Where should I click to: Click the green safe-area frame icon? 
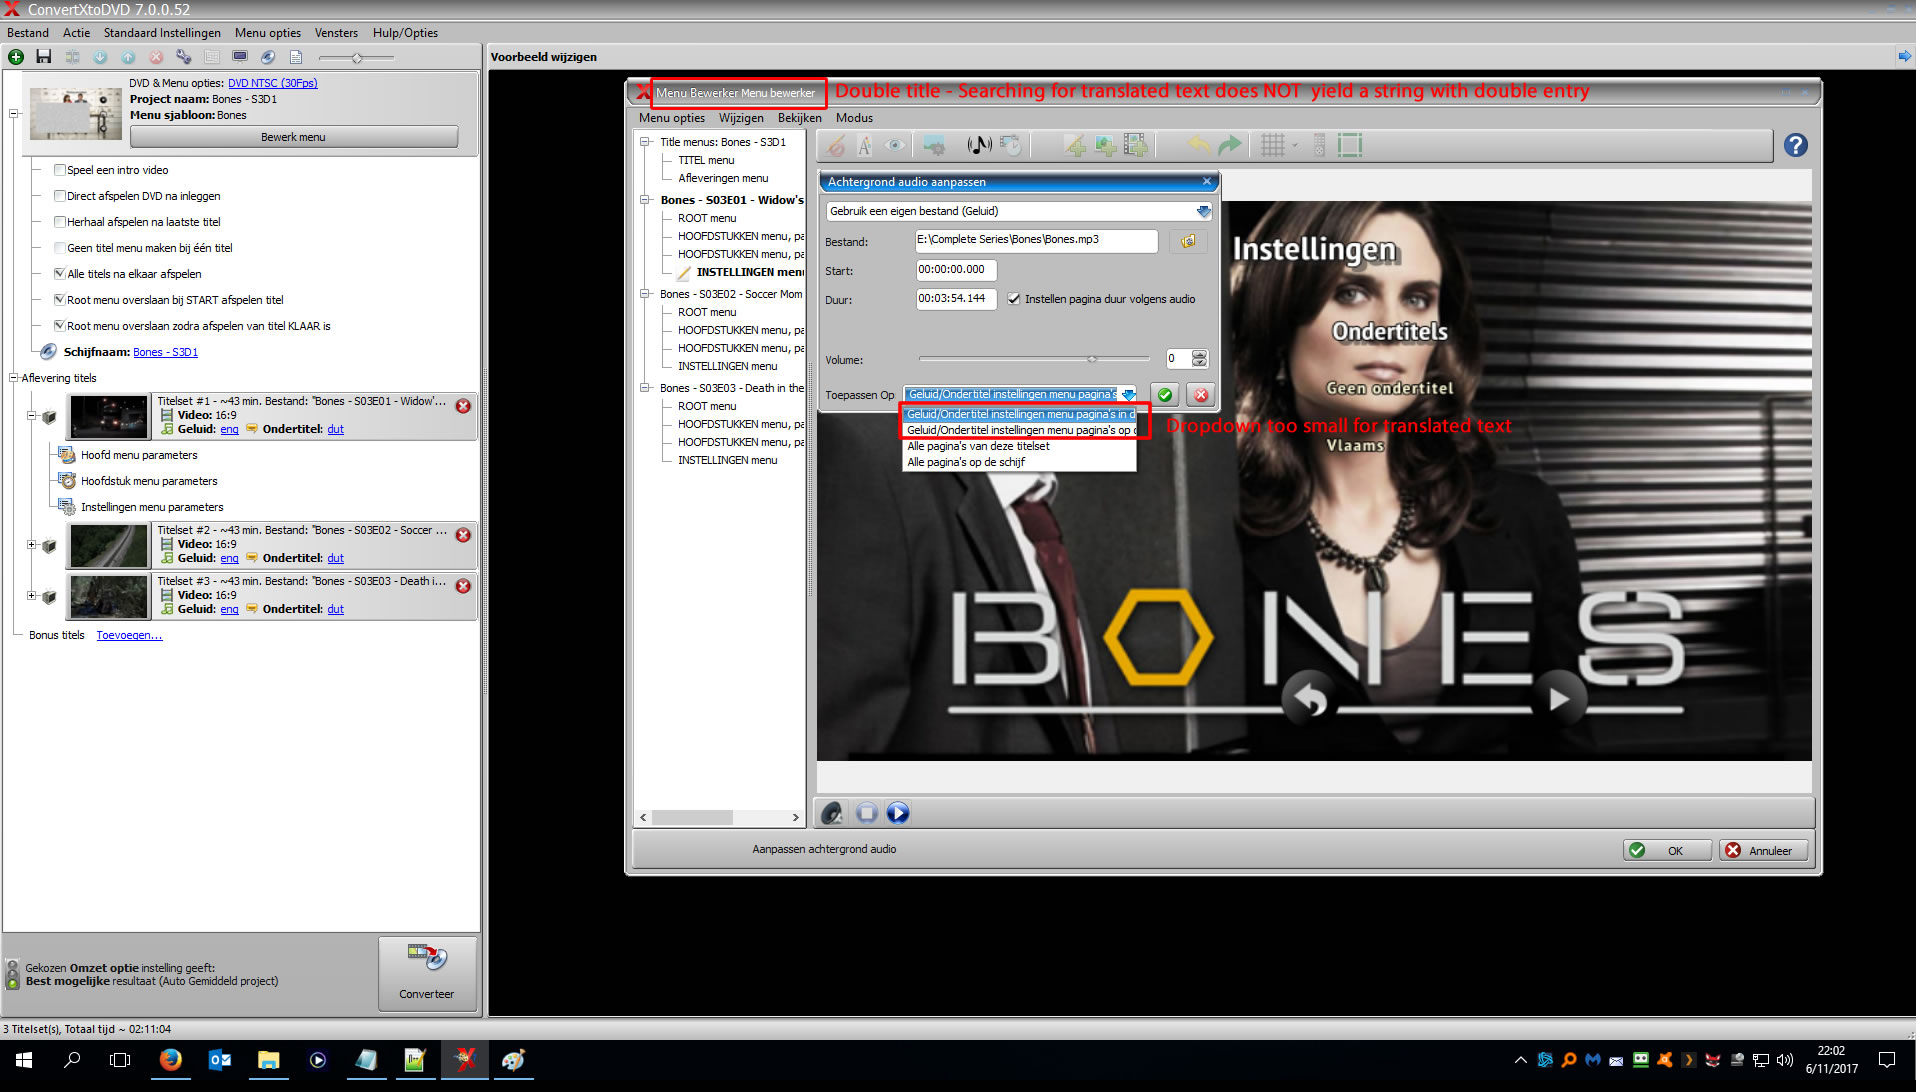[1350, 146]
